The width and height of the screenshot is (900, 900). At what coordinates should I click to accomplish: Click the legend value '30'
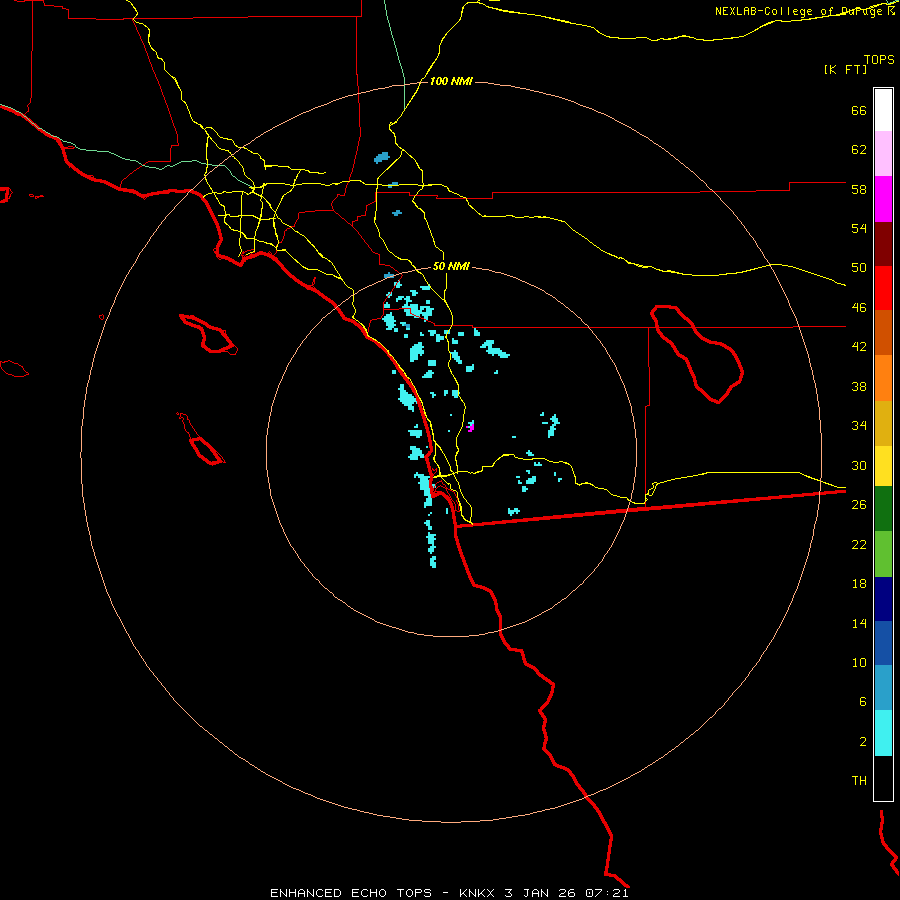pos(859,465)
